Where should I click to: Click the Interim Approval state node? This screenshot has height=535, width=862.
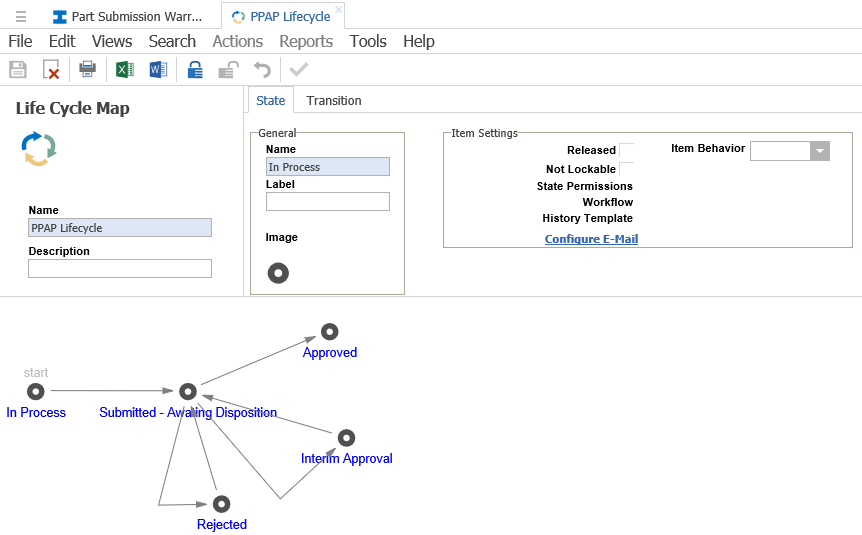coord(346,438)
